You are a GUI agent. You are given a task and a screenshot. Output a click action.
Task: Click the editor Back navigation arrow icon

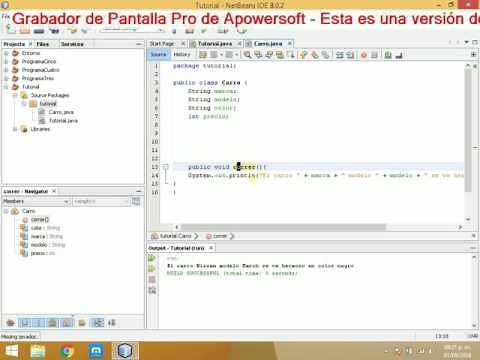pyautogui.click(x=214, y=55)
